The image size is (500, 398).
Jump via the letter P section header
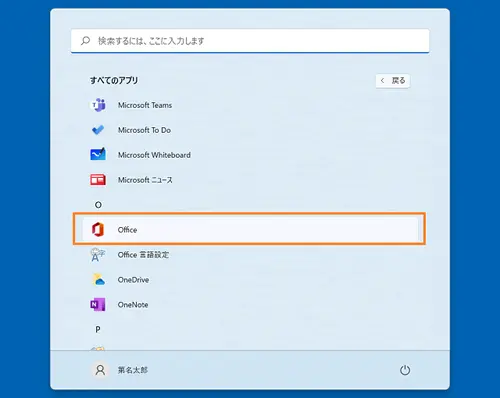[98, 329]
